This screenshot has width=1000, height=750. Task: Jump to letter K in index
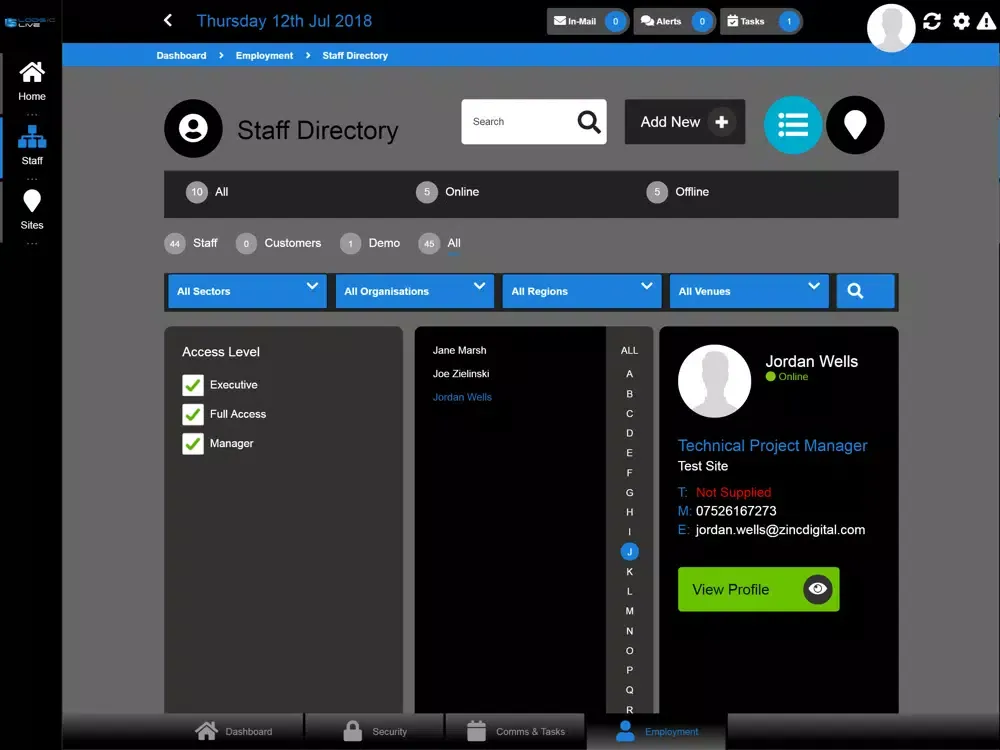pos(629,572)
